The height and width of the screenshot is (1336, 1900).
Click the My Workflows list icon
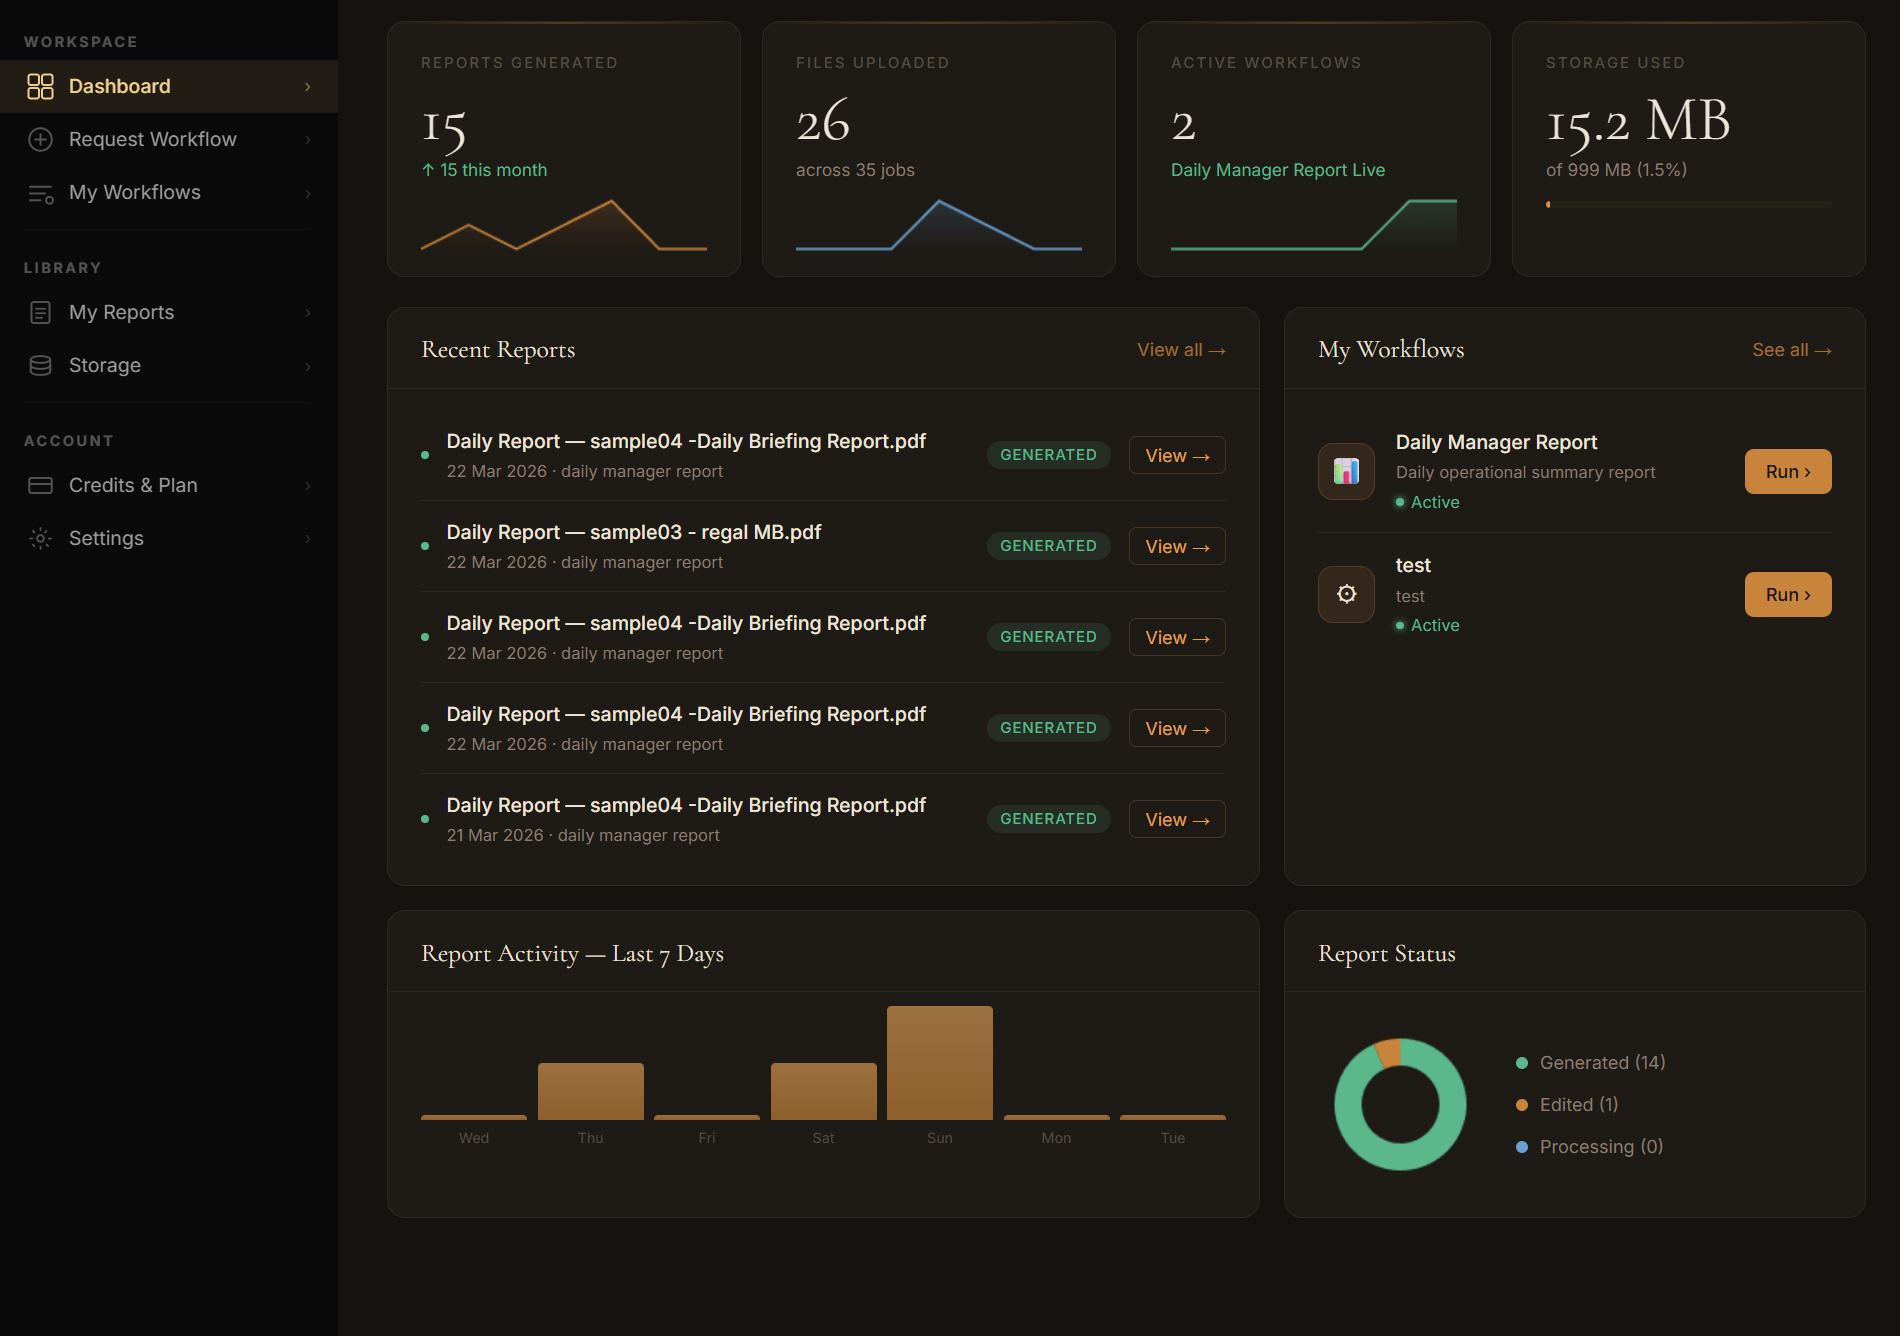tap(40, 193)
